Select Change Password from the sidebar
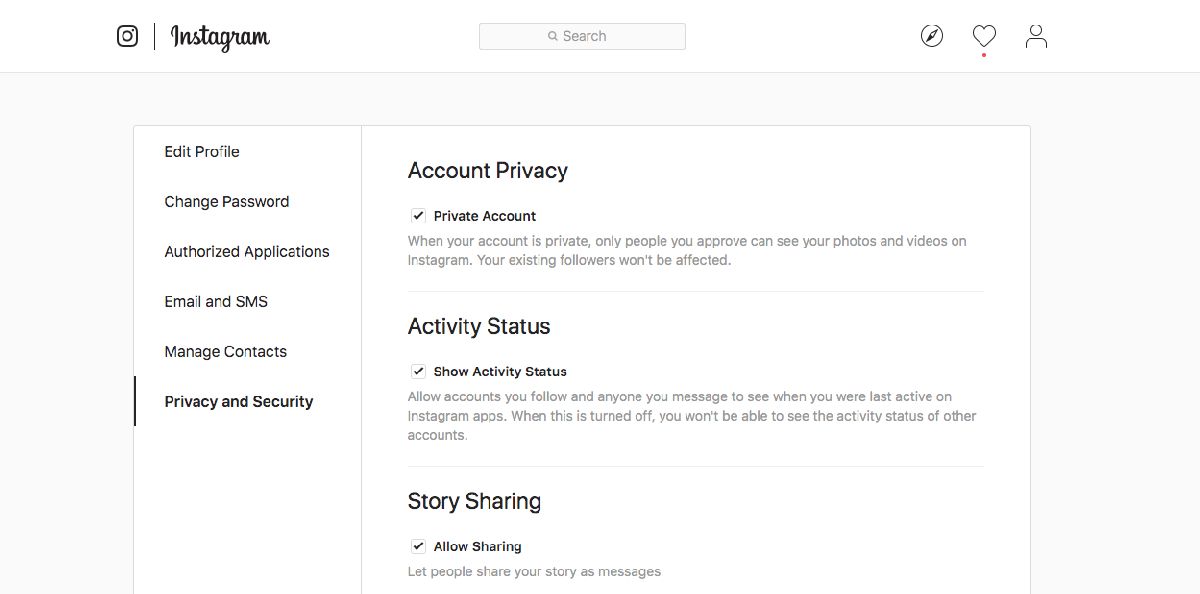1200x594 pixels. (227, 202)
